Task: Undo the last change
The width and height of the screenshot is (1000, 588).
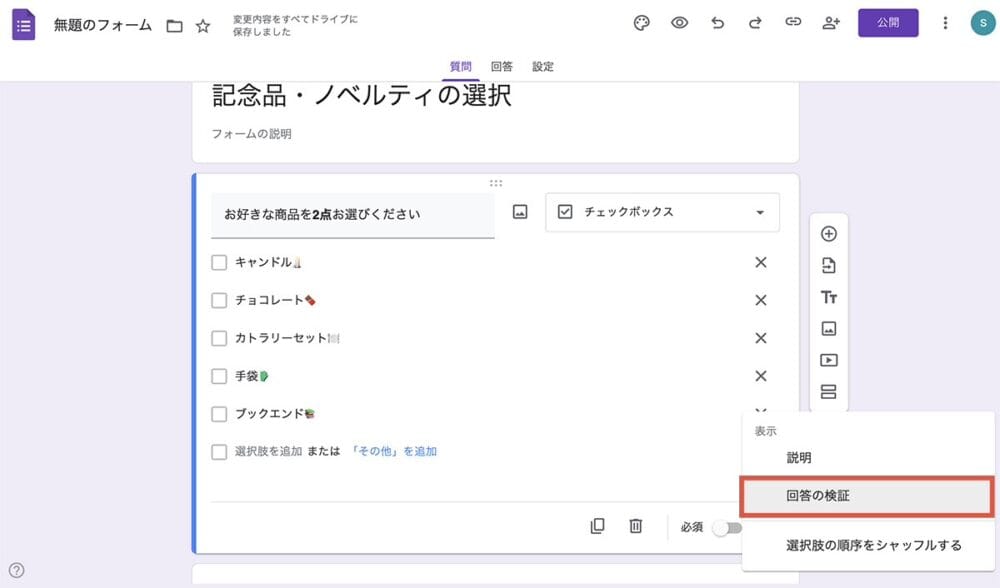Action: [x=717, y=22]
